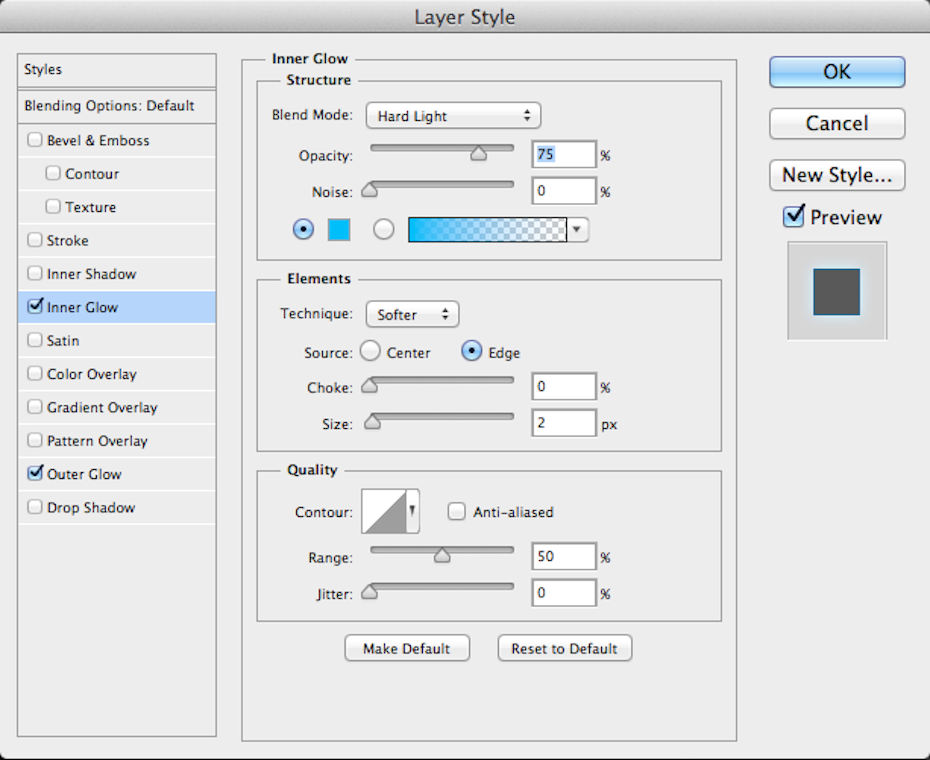
Task: Click the Noise slider handle
Action: [370, 190]
